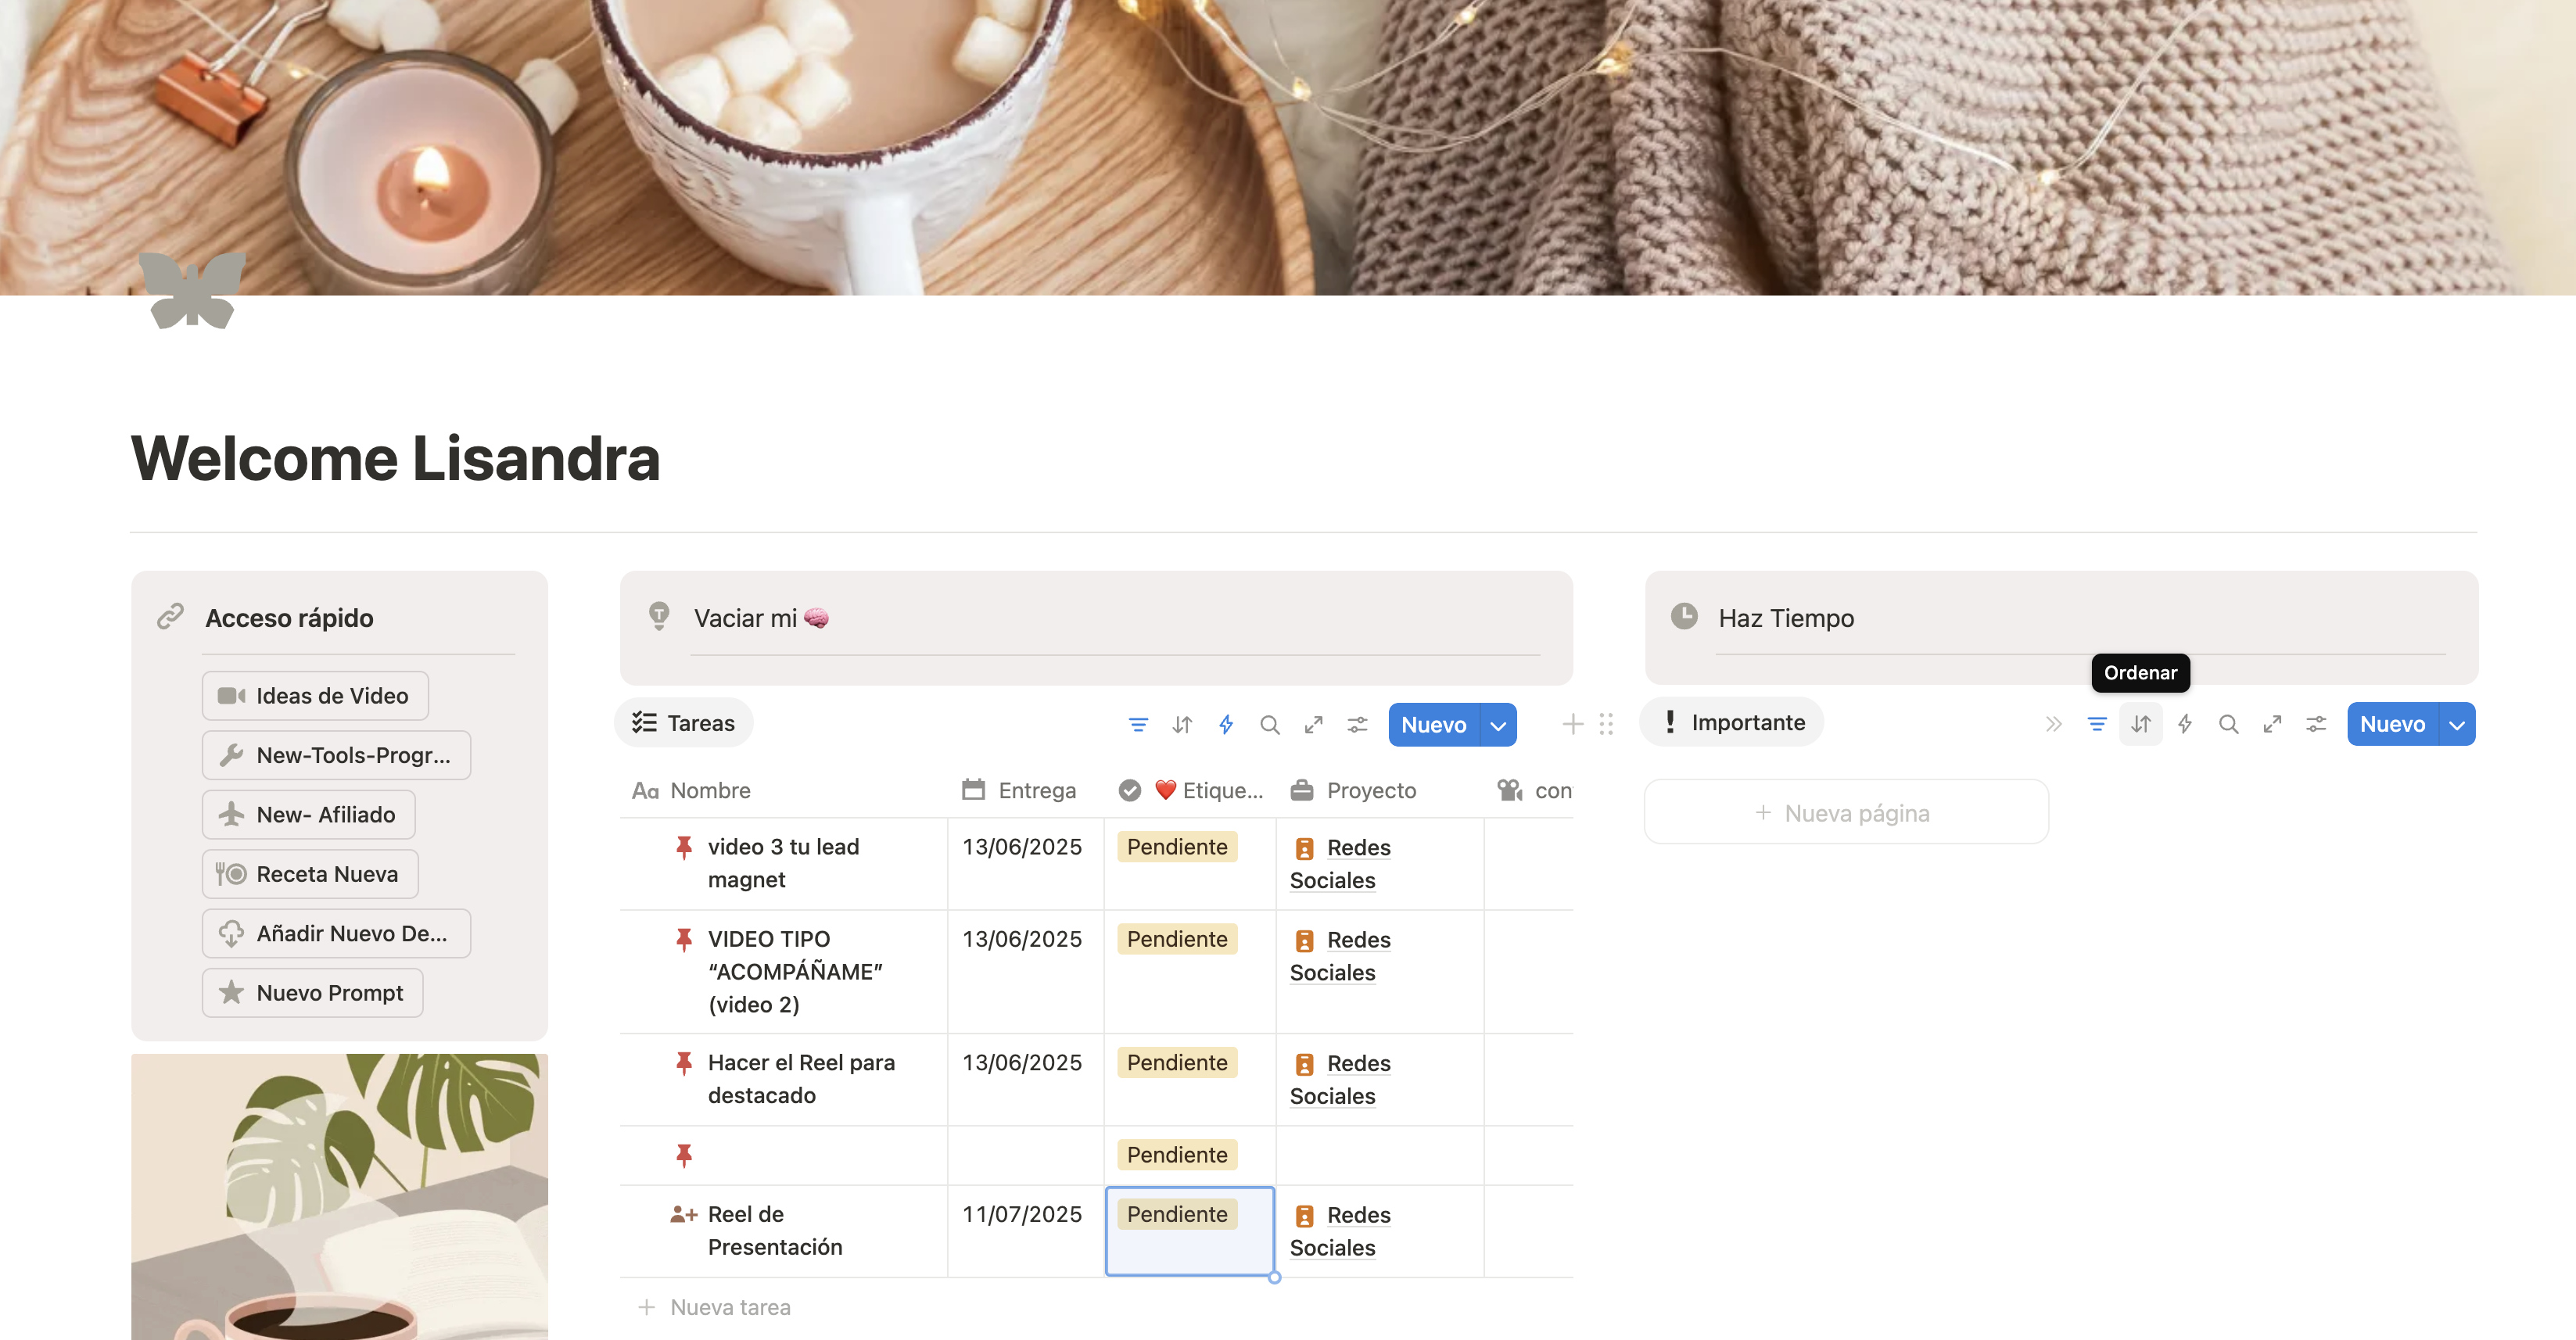This screenshot has height=1340, width=2576.
Task: Click the Ideas de Video button
Action: (x=315, y=695)
